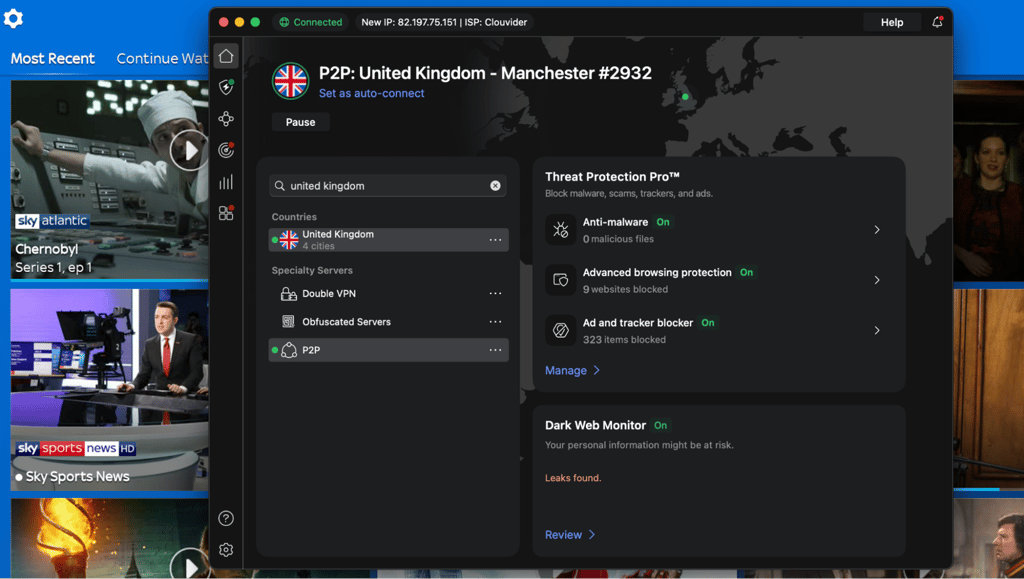Open more options for P2P row
1024x579 pixels.
tap(496, 351)
